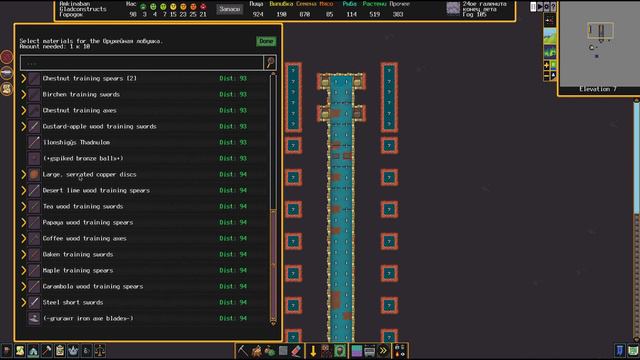Open the hammer labor icon bottom-left
The image size is (640, 360).
coord(47,351)
